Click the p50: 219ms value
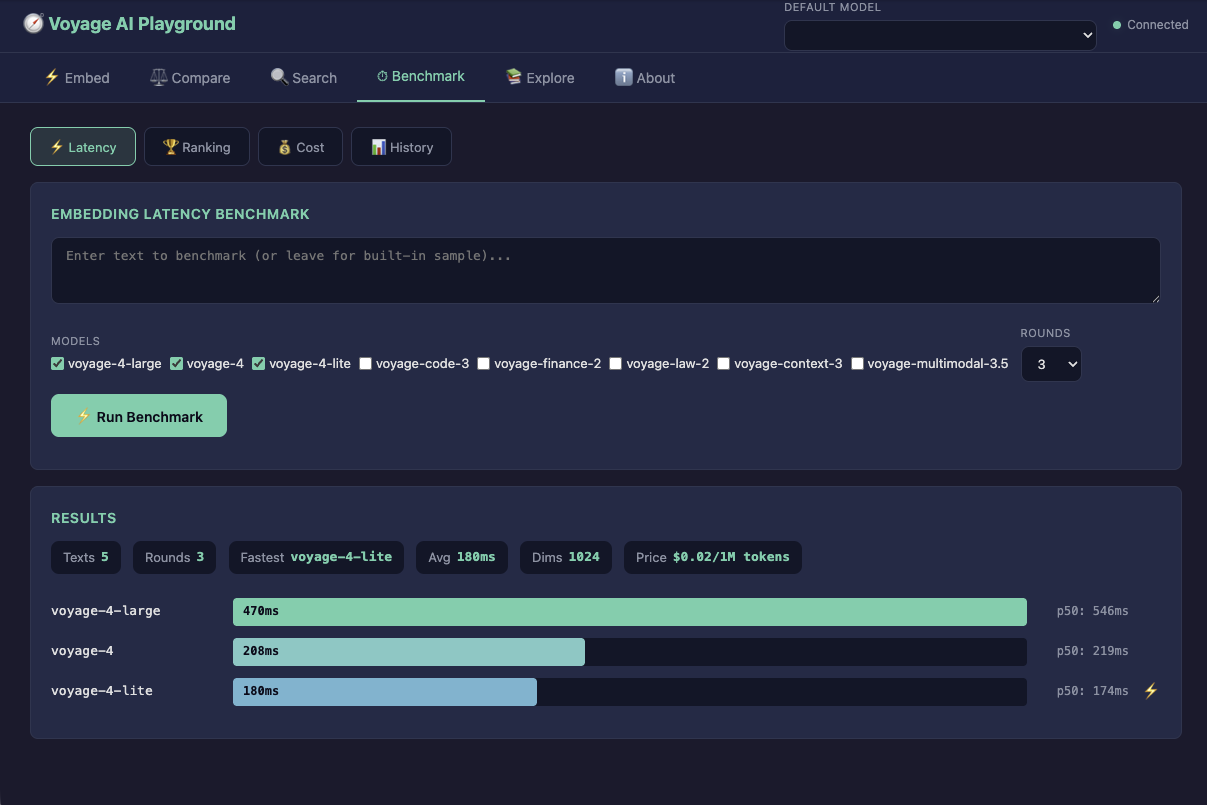 coord(1092,651)
